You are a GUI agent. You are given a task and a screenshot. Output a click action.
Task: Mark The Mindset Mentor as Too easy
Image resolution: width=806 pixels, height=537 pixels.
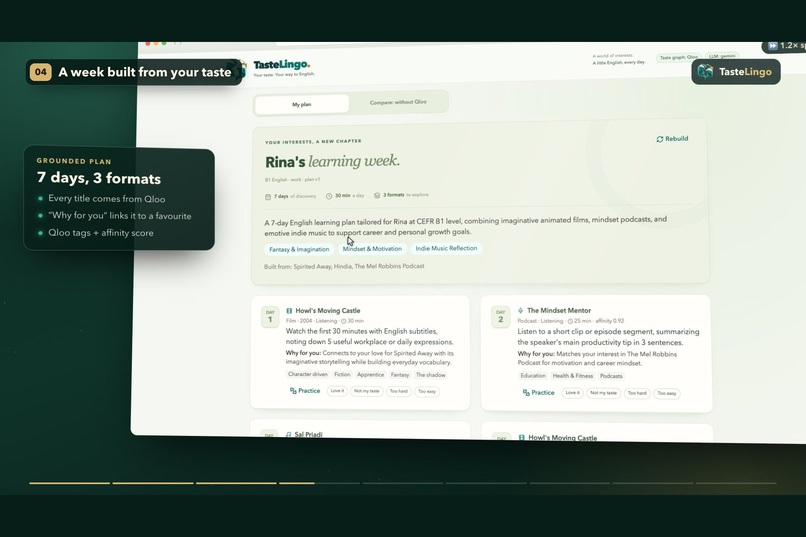pyautogui.click(x=667, y=394)
